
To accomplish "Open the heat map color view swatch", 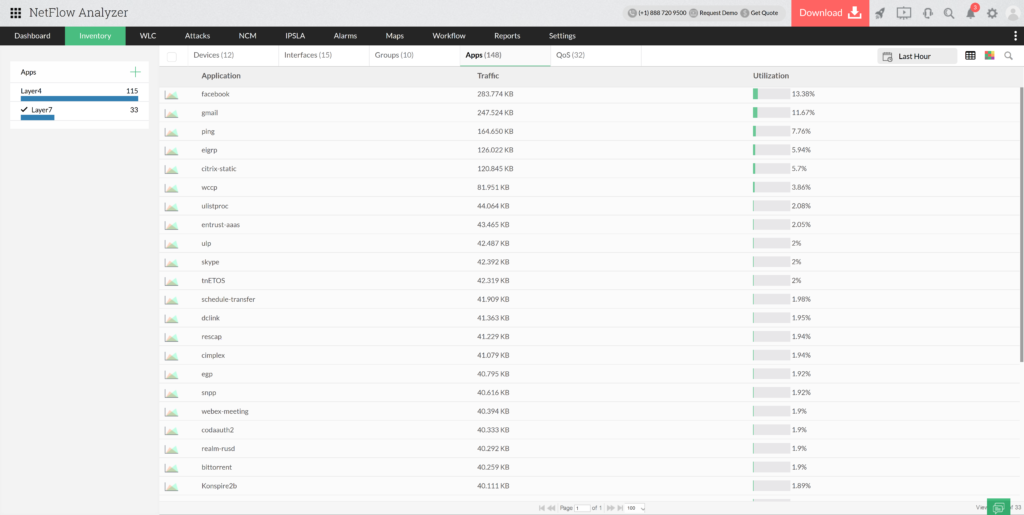I will point(989,56).
